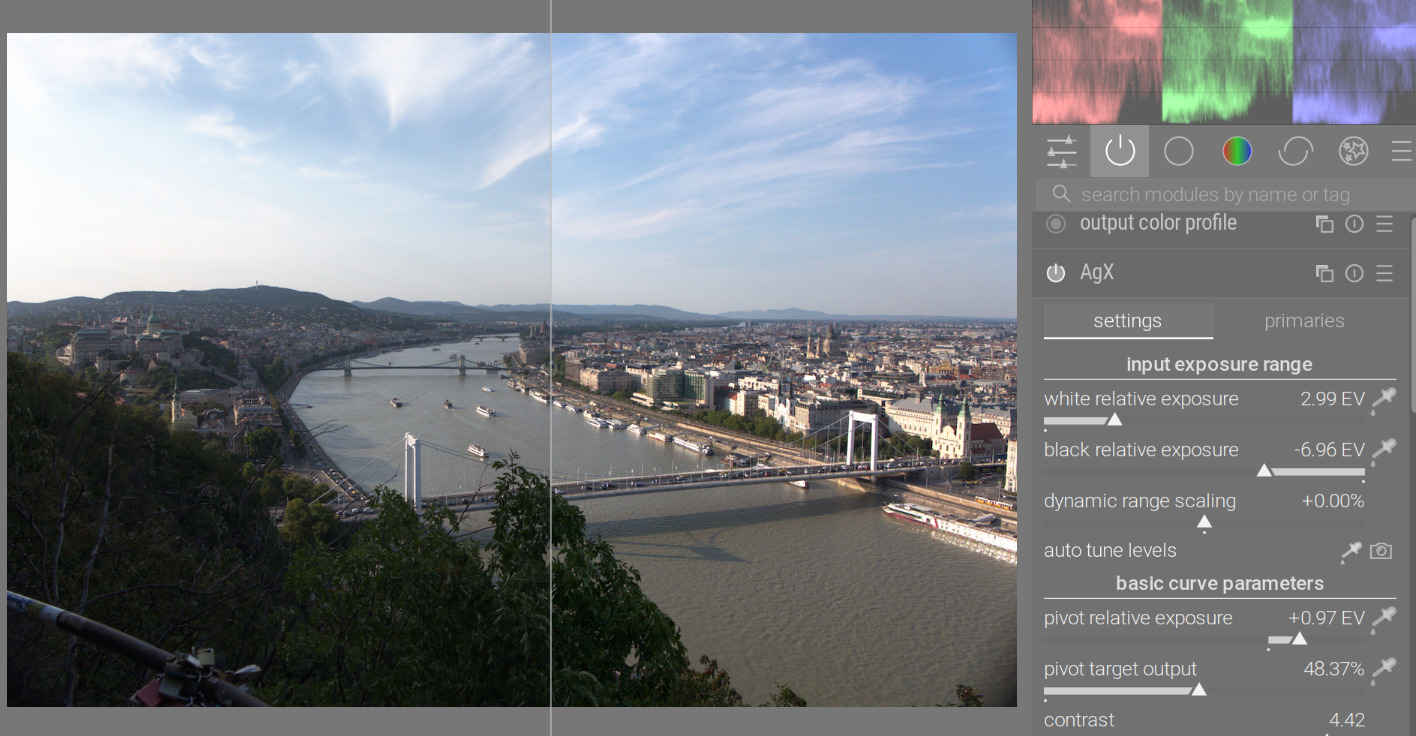Click the camera icon beside auto tune levels
Viewport: 1416px width, 736px height.
pyautogui.click(x=1381, y=551)
